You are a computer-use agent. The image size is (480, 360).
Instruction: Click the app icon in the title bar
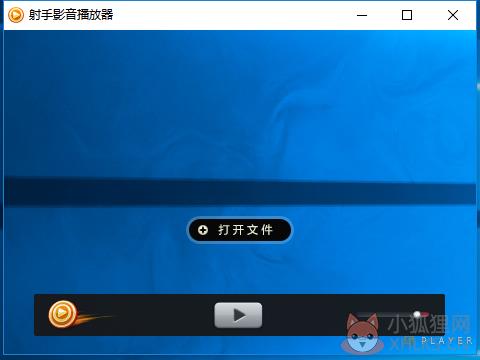tap(16, 15)
